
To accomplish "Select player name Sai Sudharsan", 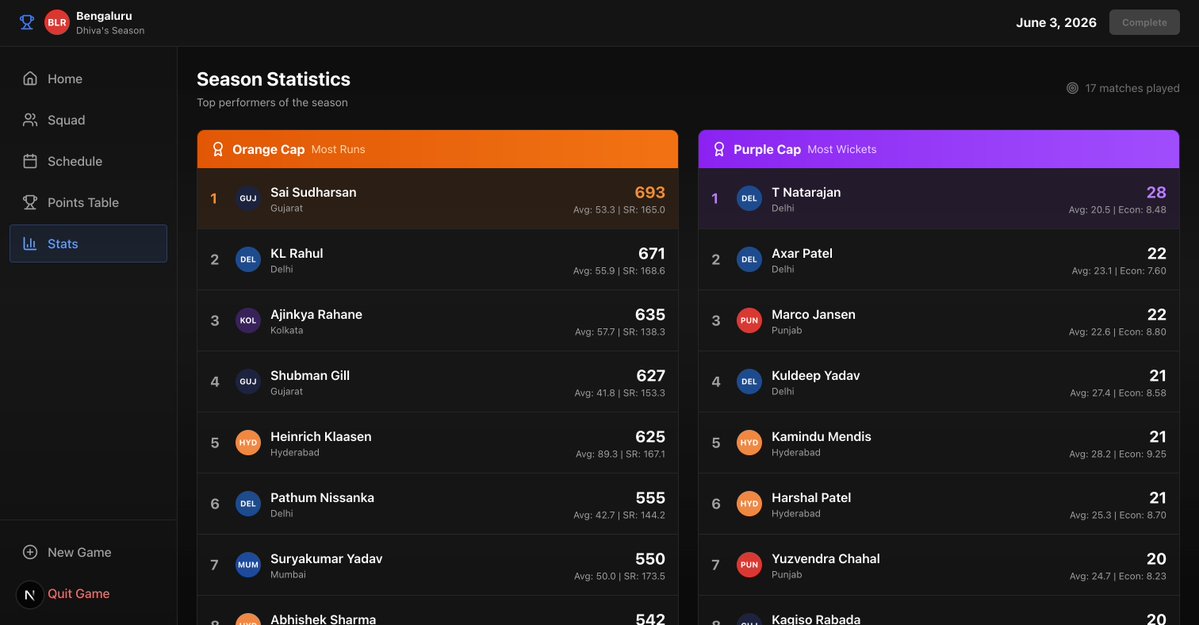I will (313, 192).
